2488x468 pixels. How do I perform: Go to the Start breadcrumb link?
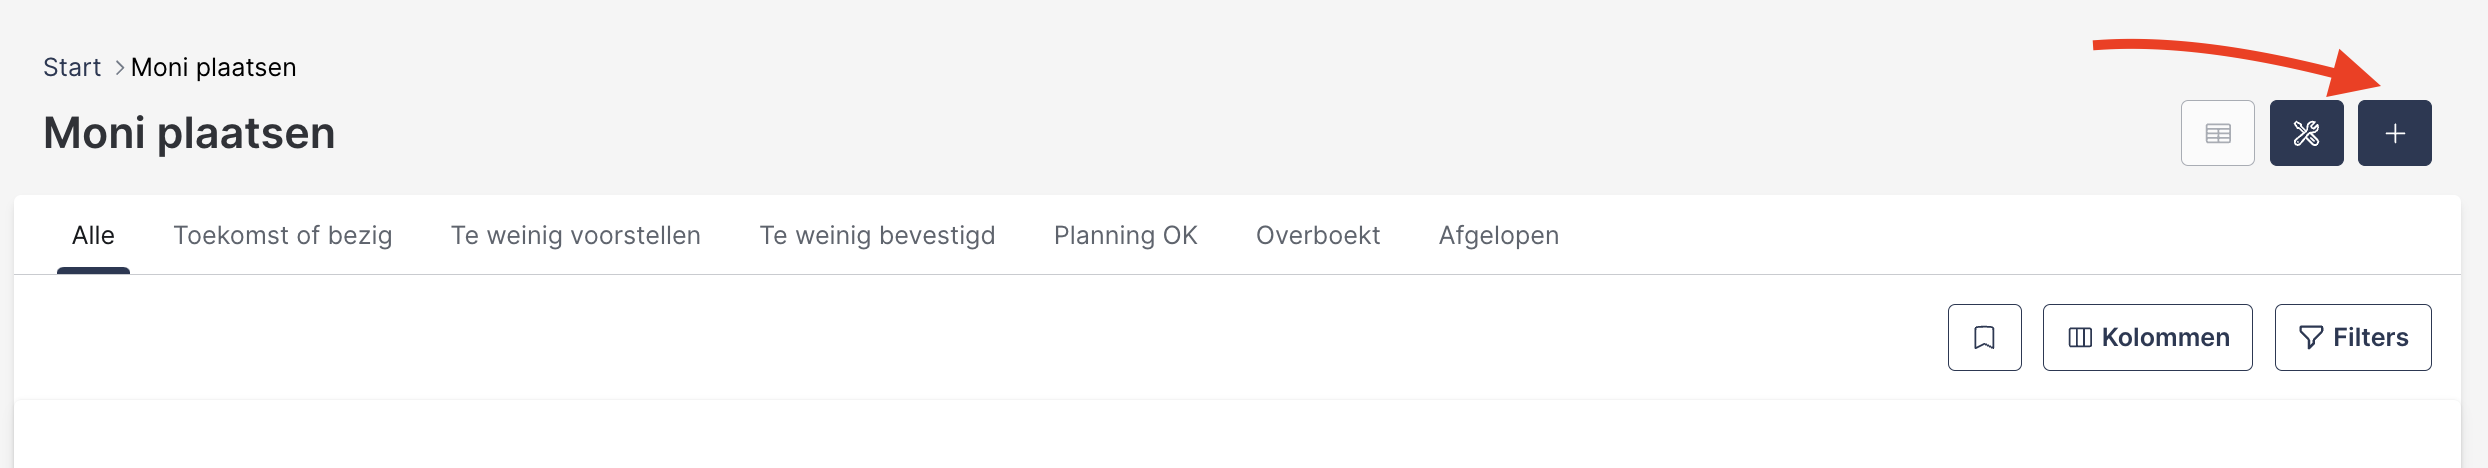click(72, 67)
